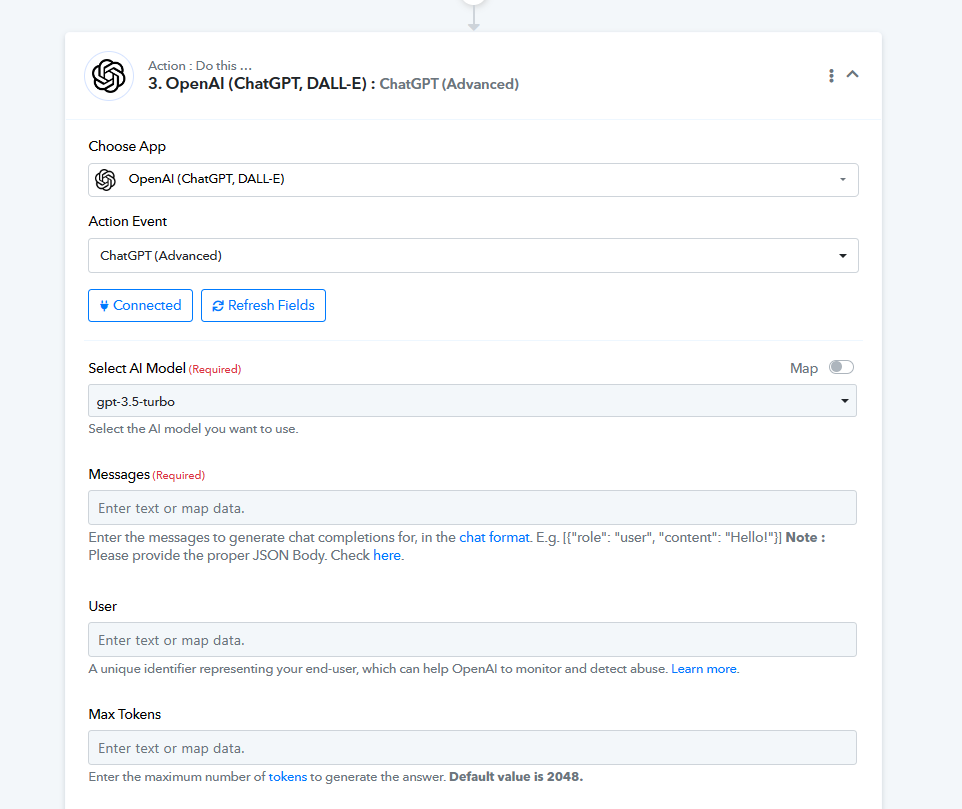Image resolution: width=962 pixels, height=809 pixels.
Task: Click the Max Tokens input field
Action: pyautogui.click(x=472, y=748)
